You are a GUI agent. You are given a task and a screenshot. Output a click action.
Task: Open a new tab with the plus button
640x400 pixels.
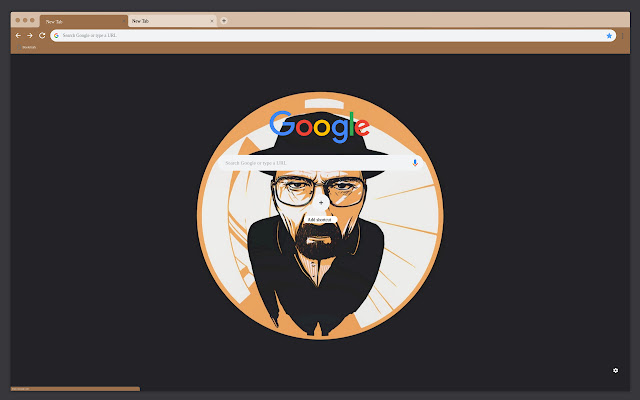pos(224,21)
